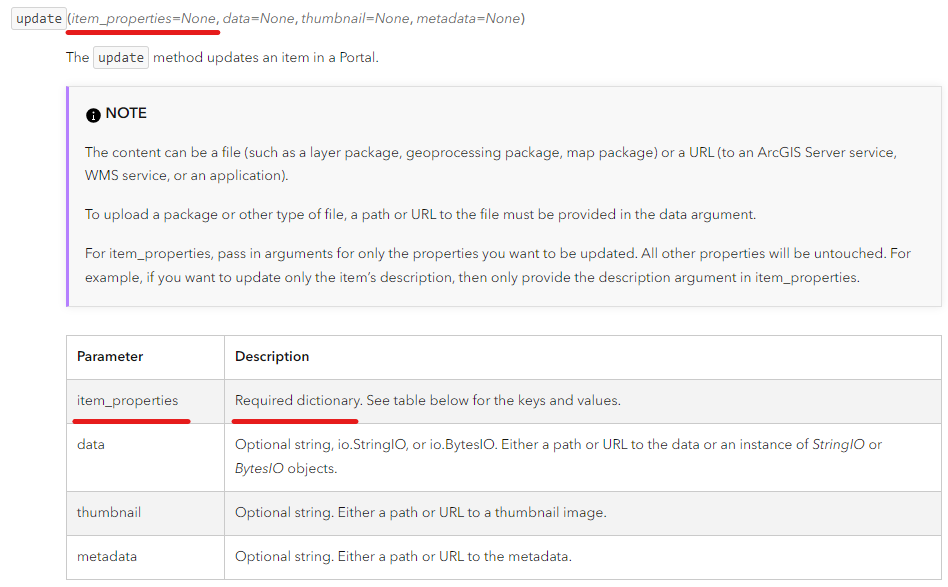948x587 pixels.
Task: Click the info icon beside NOTE
Action: pos(93,115)
